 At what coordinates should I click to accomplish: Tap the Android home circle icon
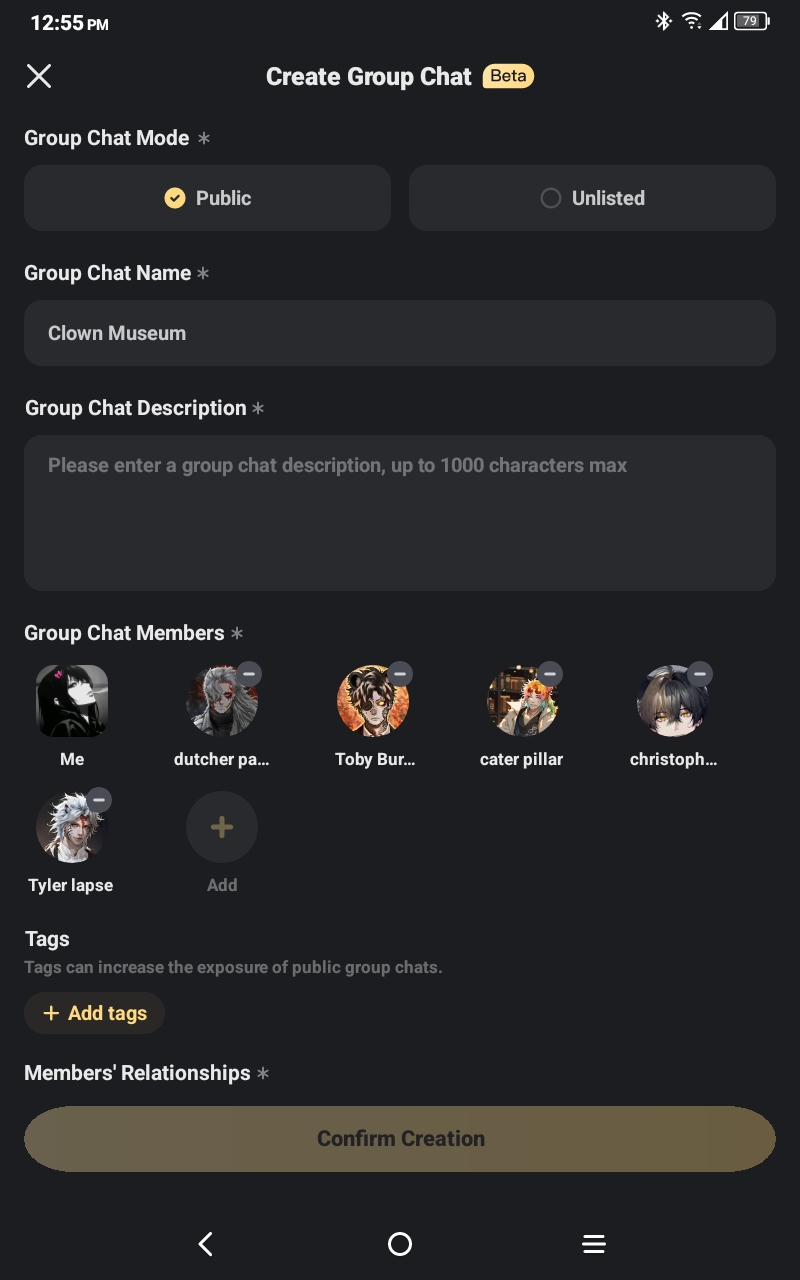[x=400, y=1243]
